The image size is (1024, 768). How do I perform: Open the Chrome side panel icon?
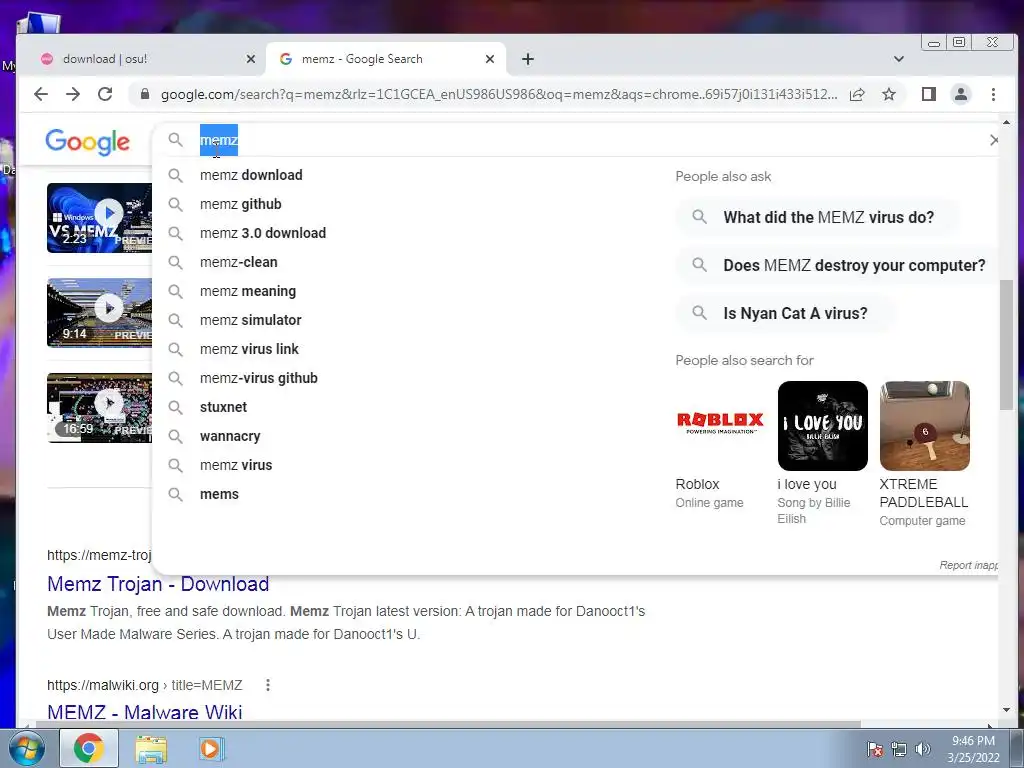pos(929,94)
